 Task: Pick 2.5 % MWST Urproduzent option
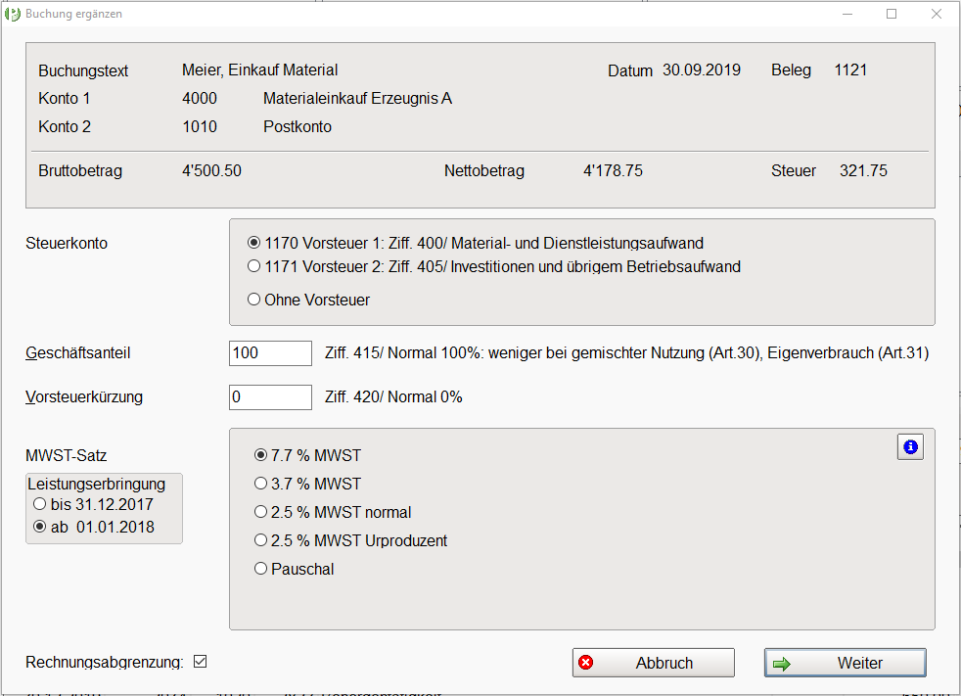261,540
